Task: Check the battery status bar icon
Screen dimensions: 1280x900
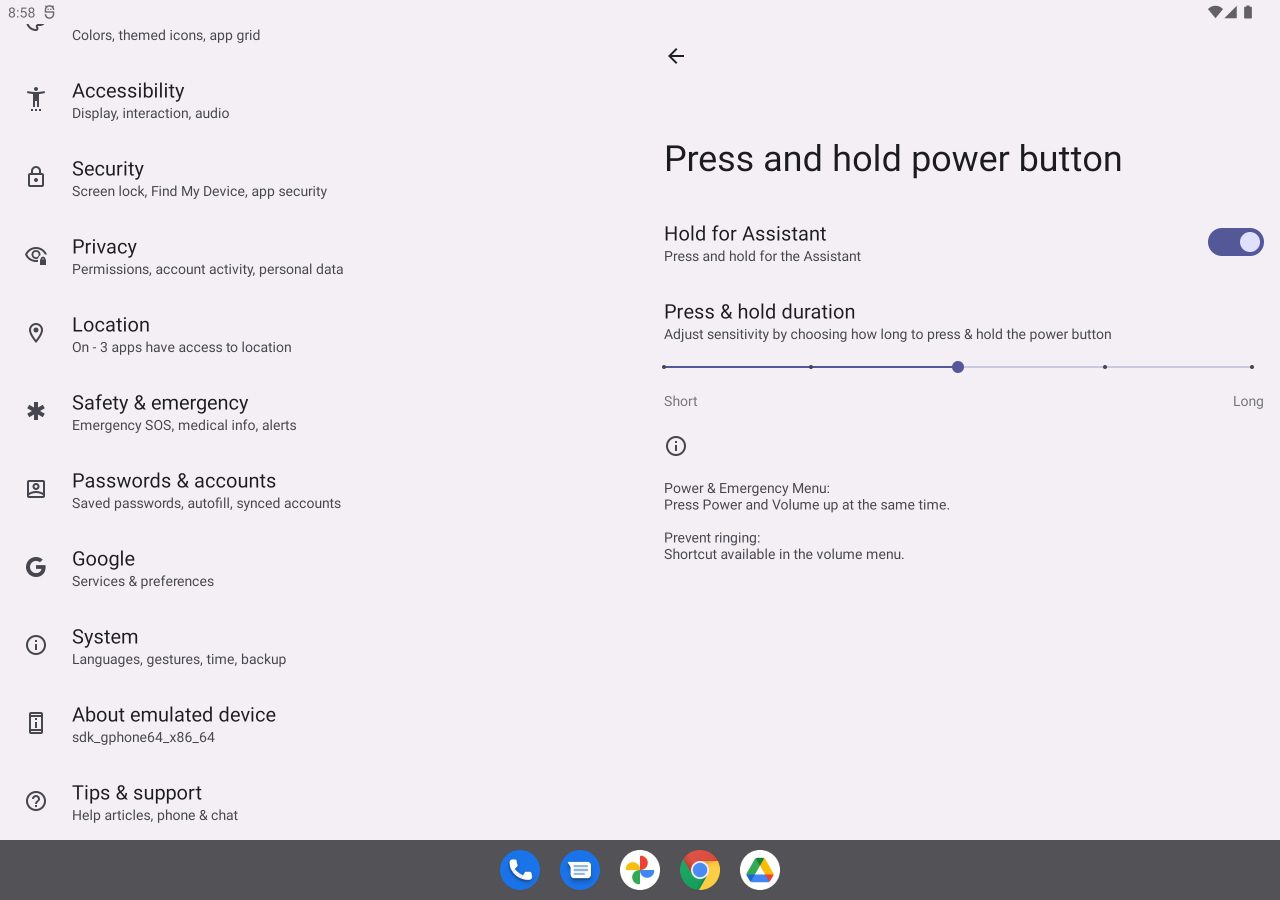Action: (x=1248, y=13)
